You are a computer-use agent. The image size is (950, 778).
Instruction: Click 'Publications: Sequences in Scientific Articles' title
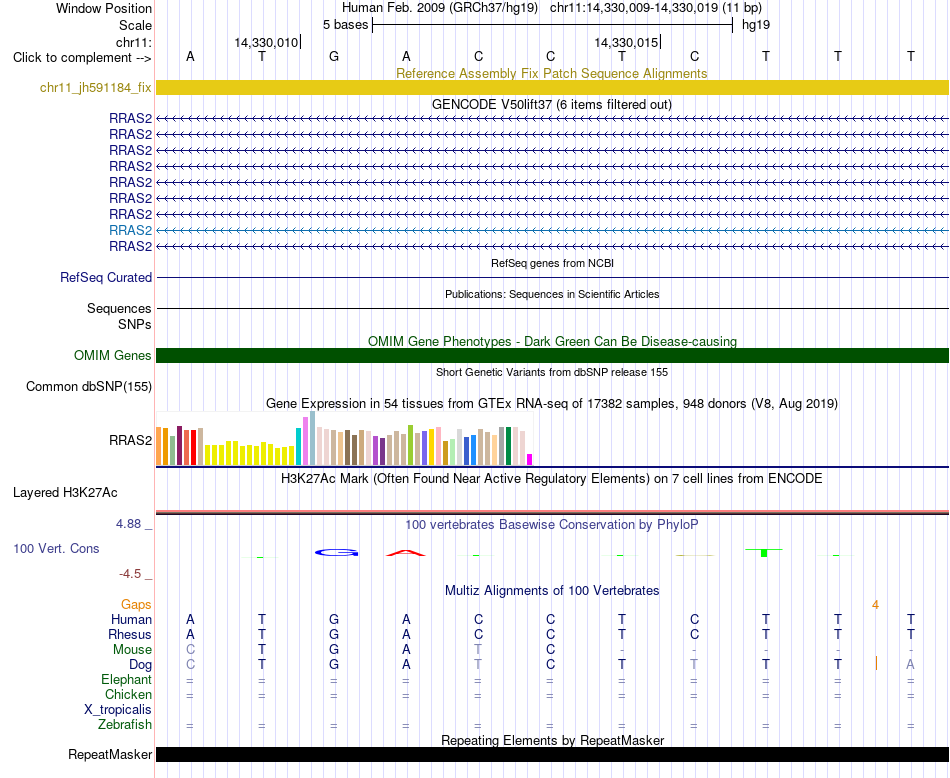(x=552, y=294)
